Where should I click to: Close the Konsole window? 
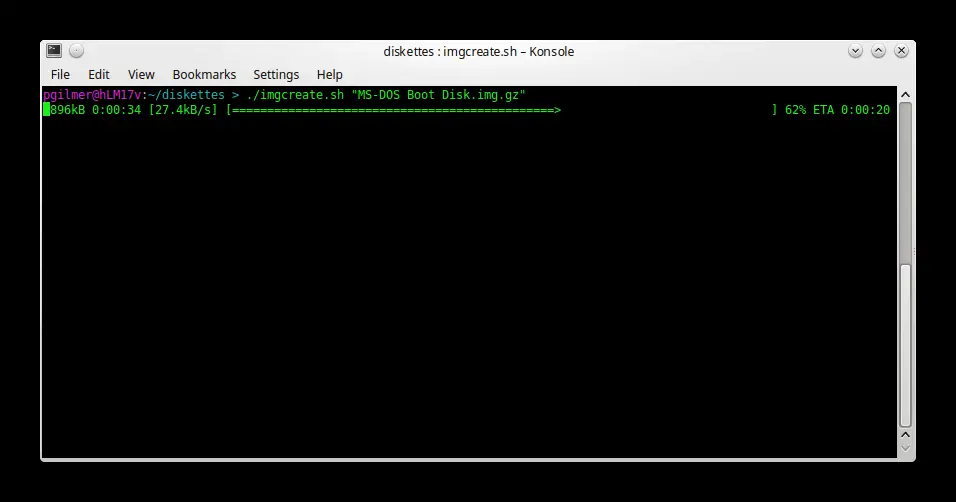[901, 51]
